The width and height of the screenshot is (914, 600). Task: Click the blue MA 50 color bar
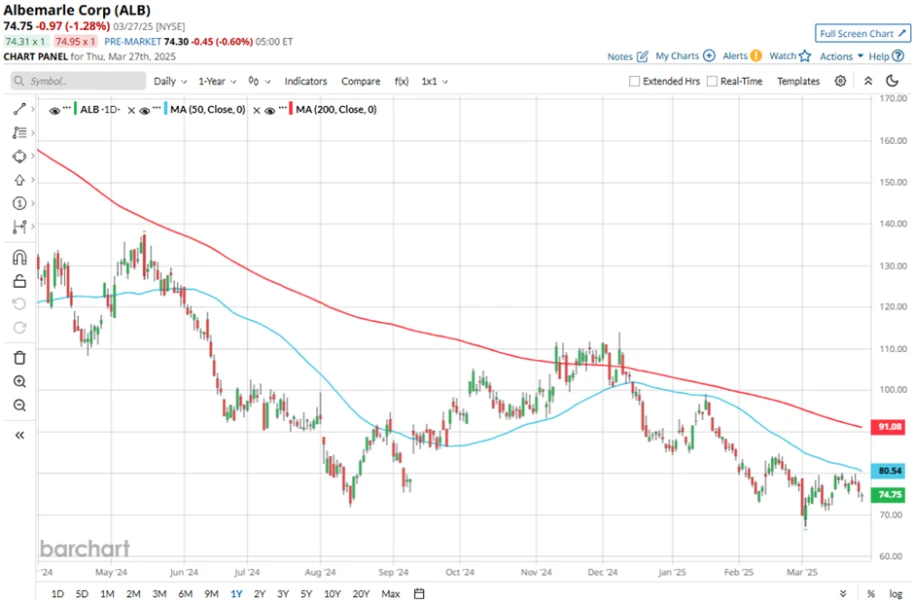click(166, 108)
